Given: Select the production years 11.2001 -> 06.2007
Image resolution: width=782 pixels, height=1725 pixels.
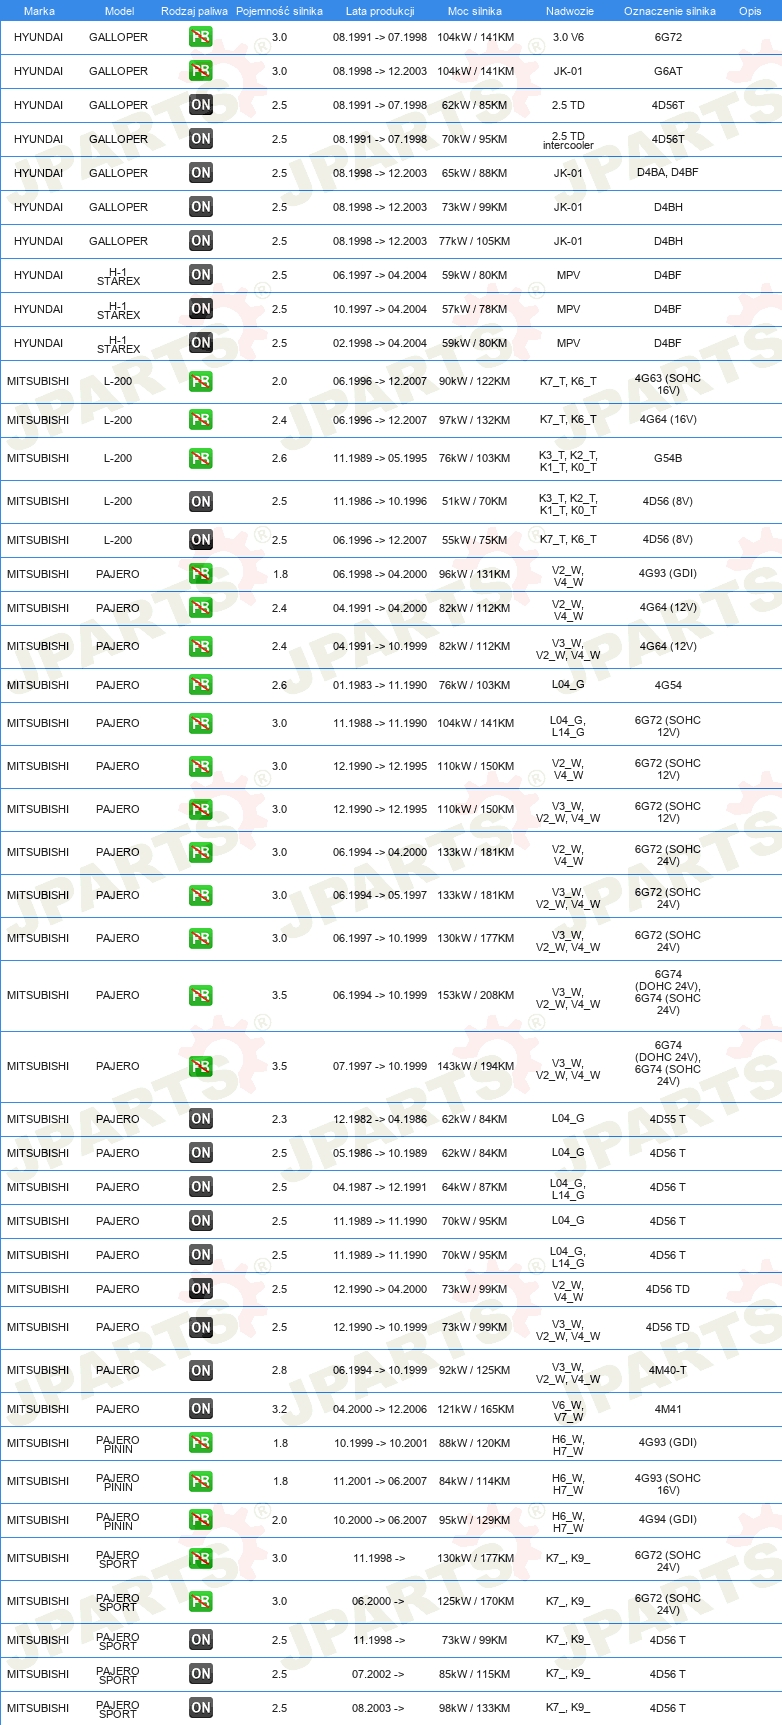Looking at the screenshot, I should [x=380, y=1481].
